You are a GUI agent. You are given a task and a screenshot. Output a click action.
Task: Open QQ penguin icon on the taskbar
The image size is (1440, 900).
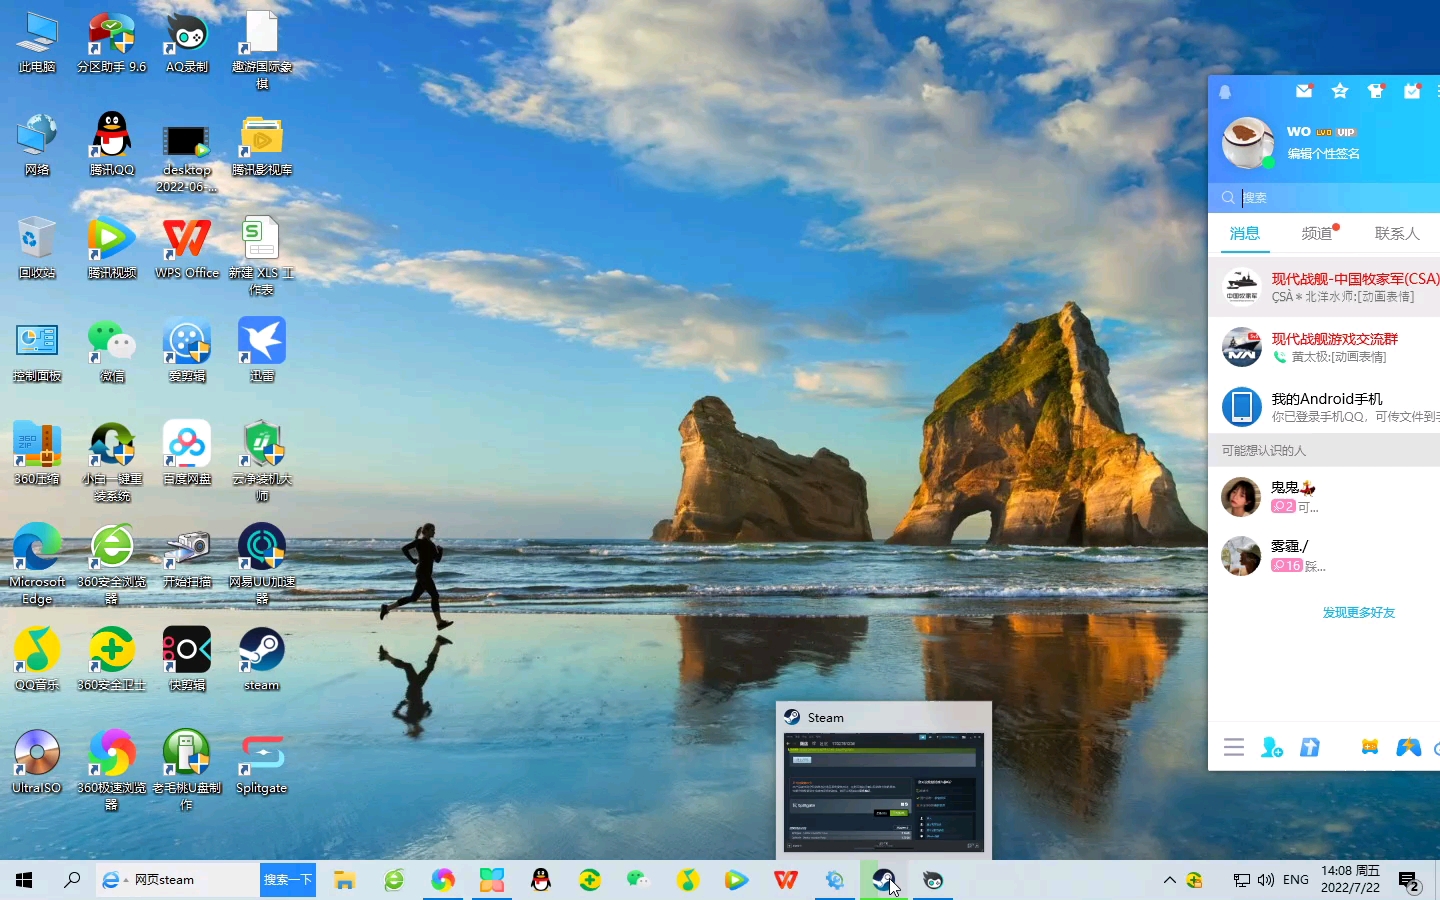pyautogui.click(x=541, y=880)
